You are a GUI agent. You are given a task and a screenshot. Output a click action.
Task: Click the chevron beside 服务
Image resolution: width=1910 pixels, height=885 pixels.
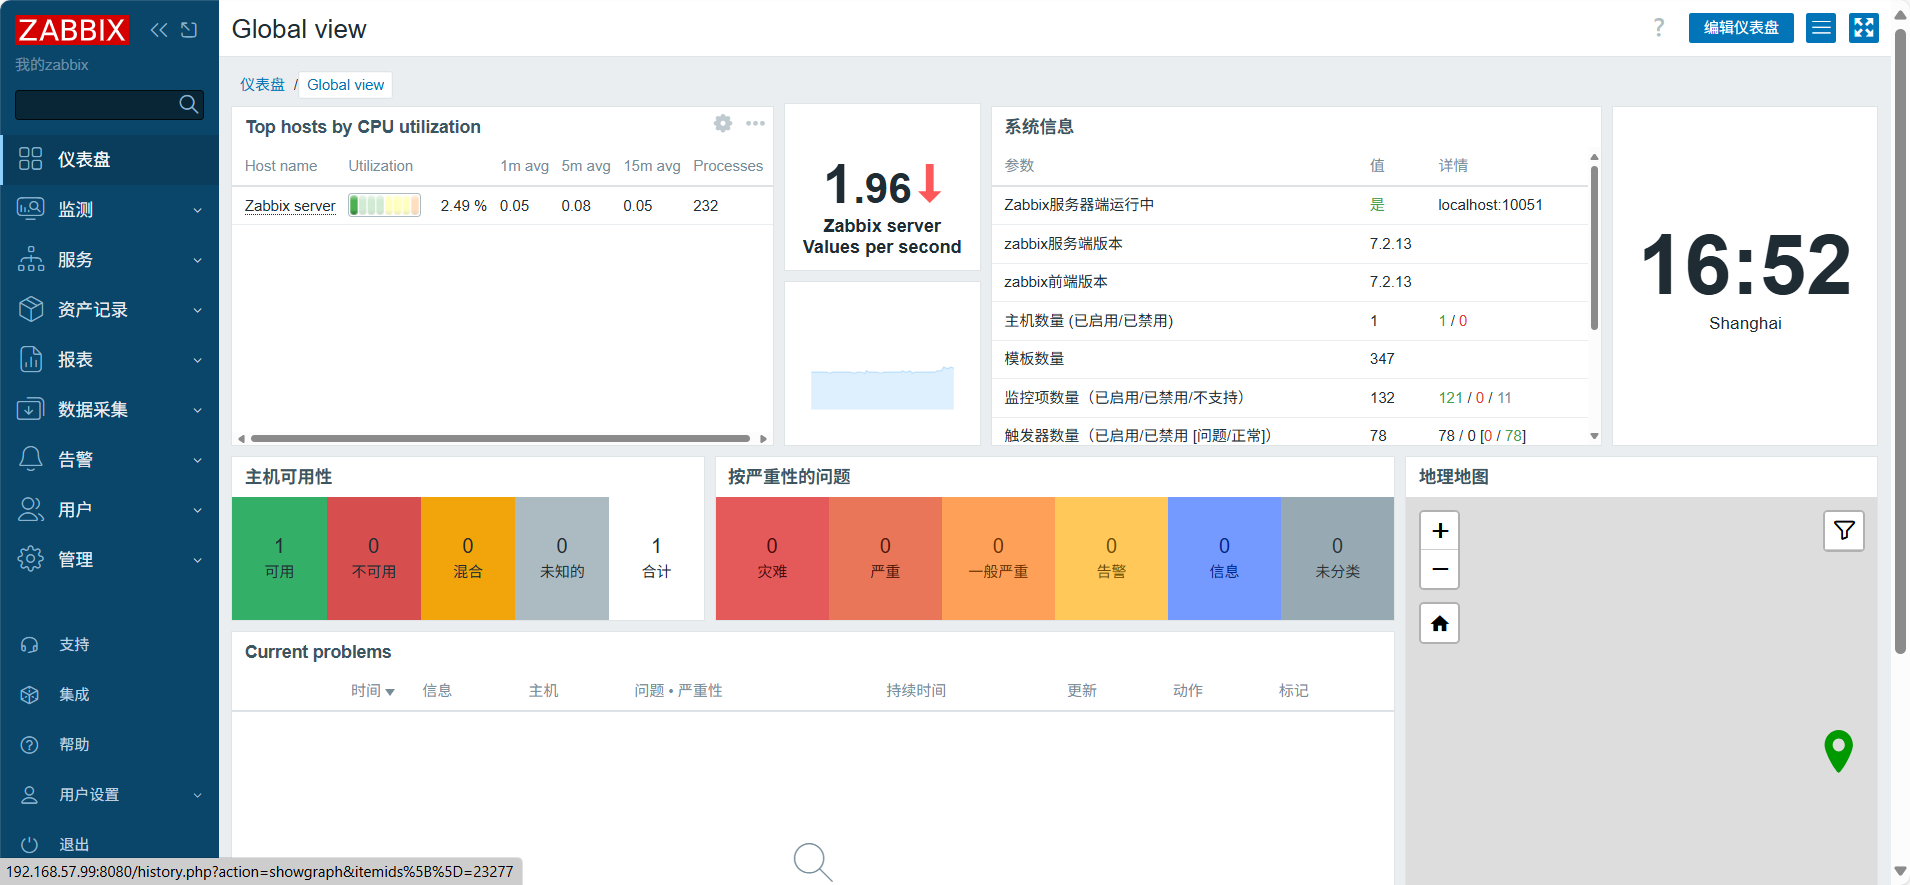click(x=197, y=260)
